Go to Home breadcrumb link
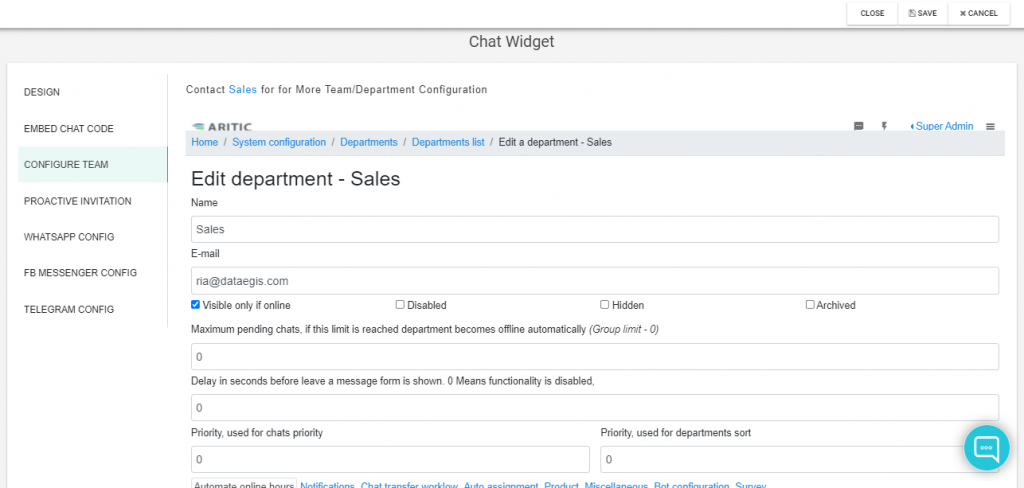 (x=204, y=142)
